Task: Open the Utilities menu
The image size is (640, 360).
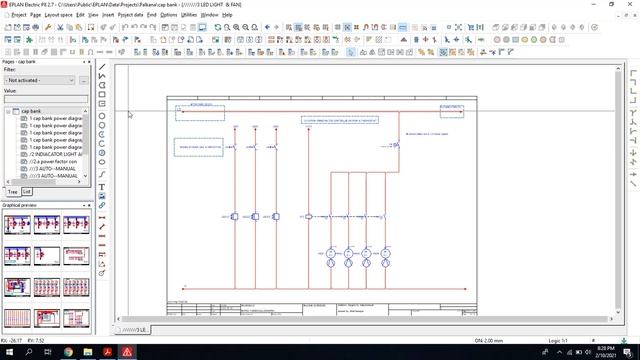Action: click(189, 15)
